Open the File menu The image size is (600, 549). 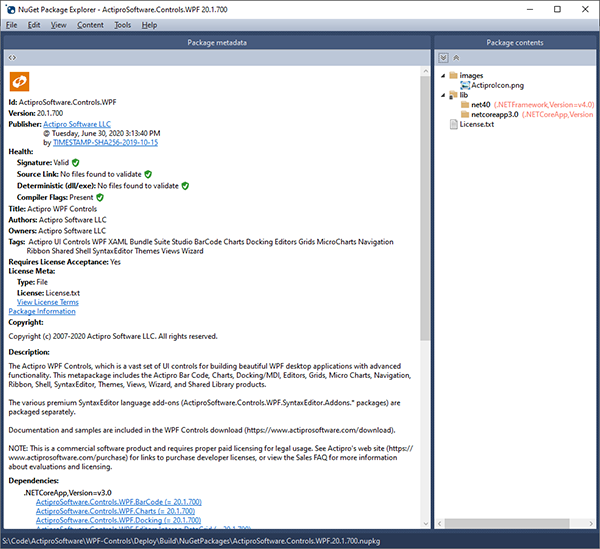tap(11, 25)
